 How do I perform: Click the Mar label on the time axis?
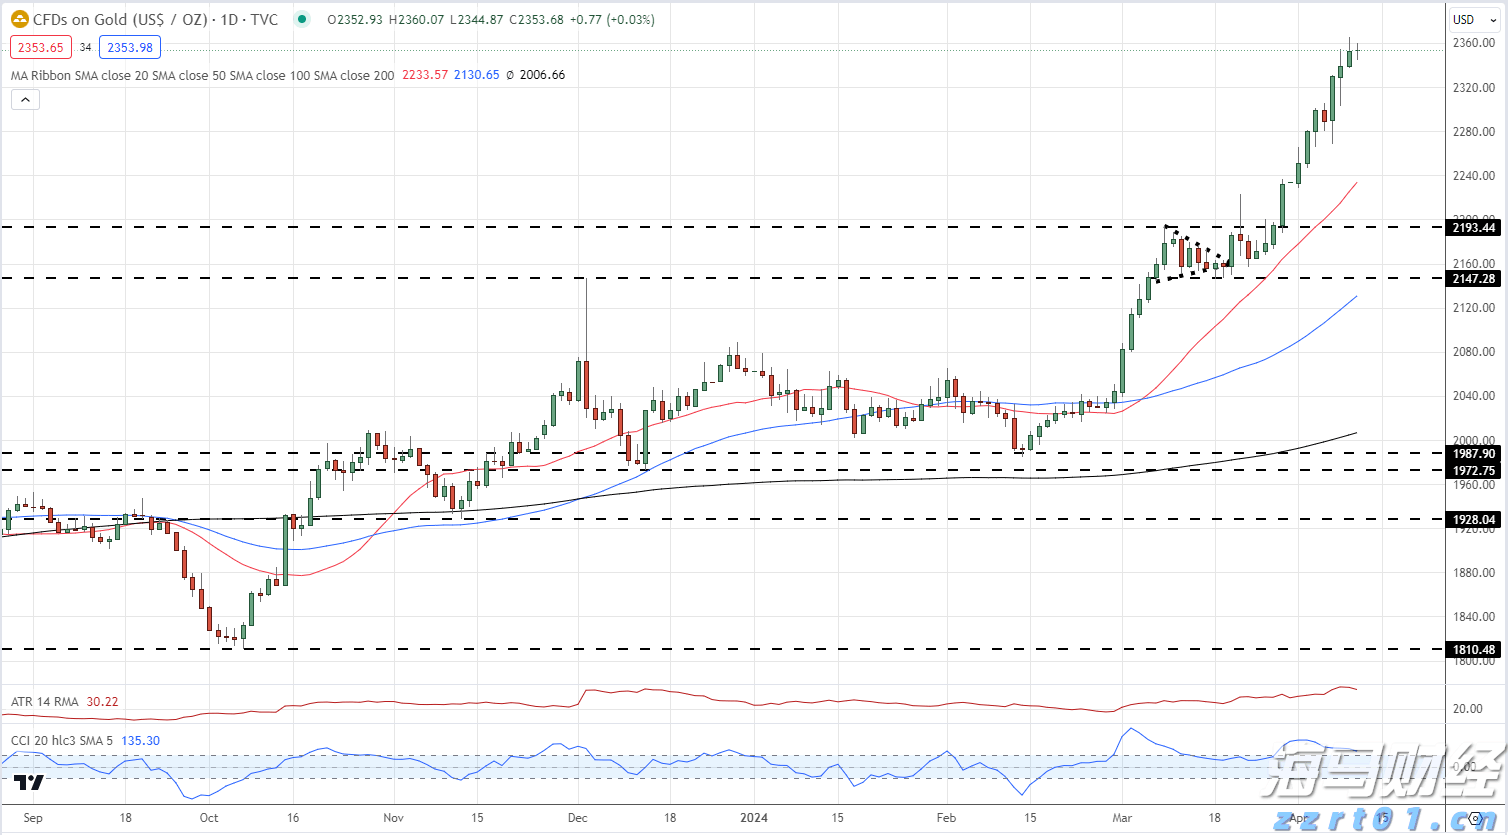pos(1123,818)
